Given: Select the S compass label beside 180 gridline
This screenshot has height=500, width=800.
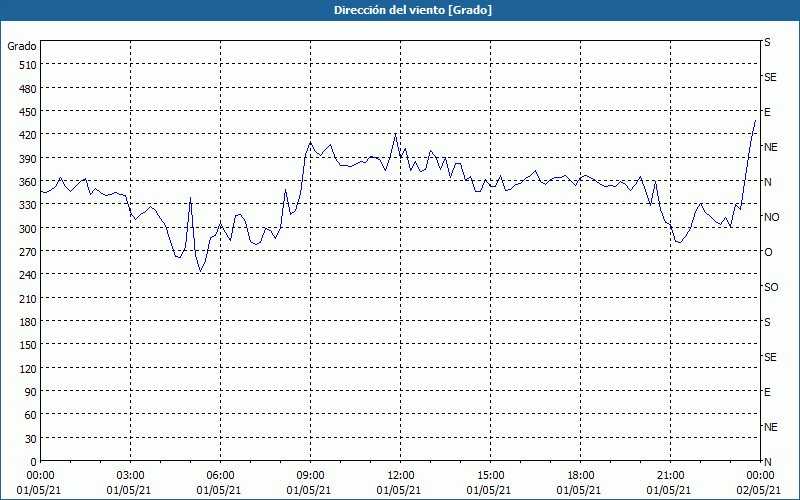Looking at the screenshot, I should [x=767, y=322].
